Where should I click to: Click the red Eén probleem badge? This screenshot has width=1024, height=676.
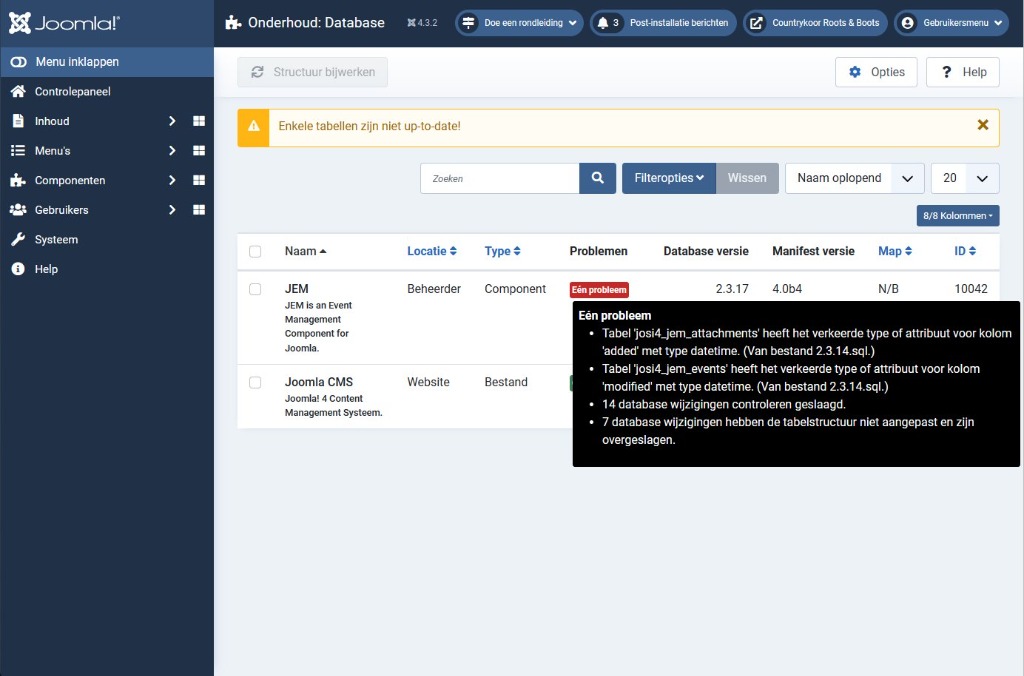point(599,290)
